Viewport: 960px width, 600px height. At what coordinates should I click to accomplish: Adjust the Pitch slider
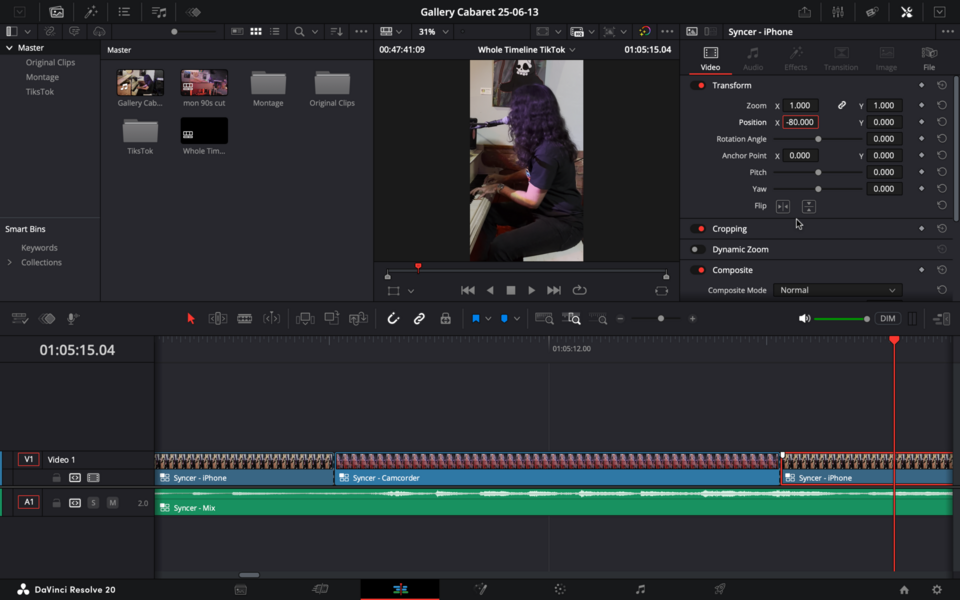pyautogui.click(x=818, y=172)
